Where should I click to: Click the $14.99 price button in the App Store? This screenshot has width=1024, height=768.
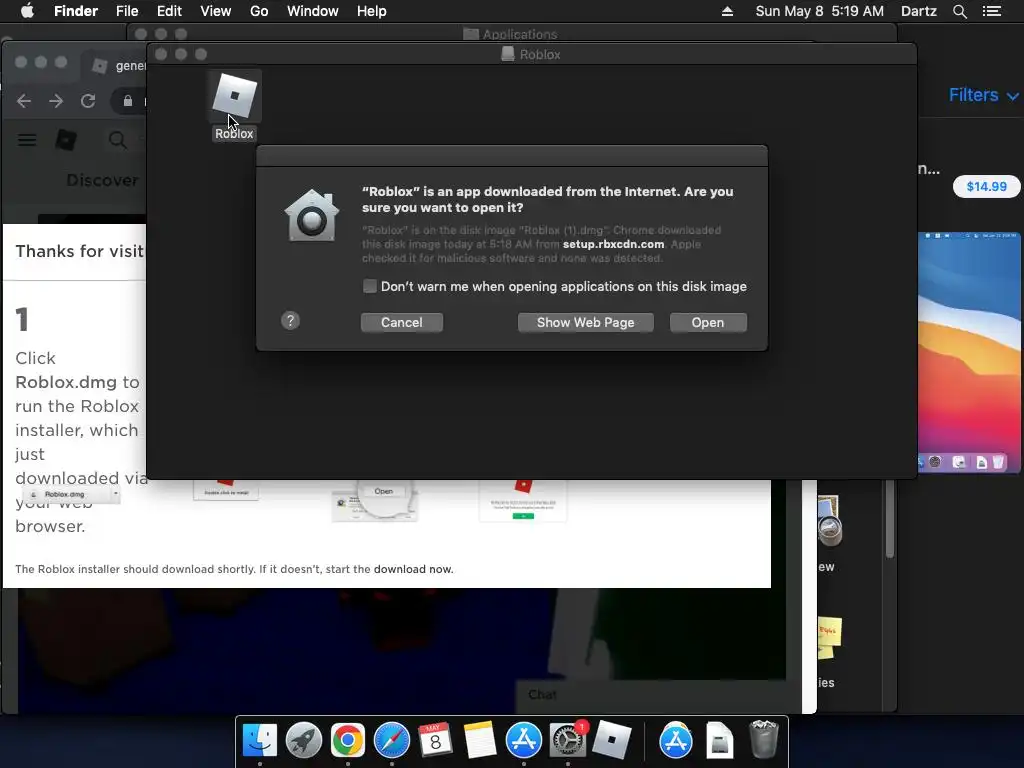(986, 187)
